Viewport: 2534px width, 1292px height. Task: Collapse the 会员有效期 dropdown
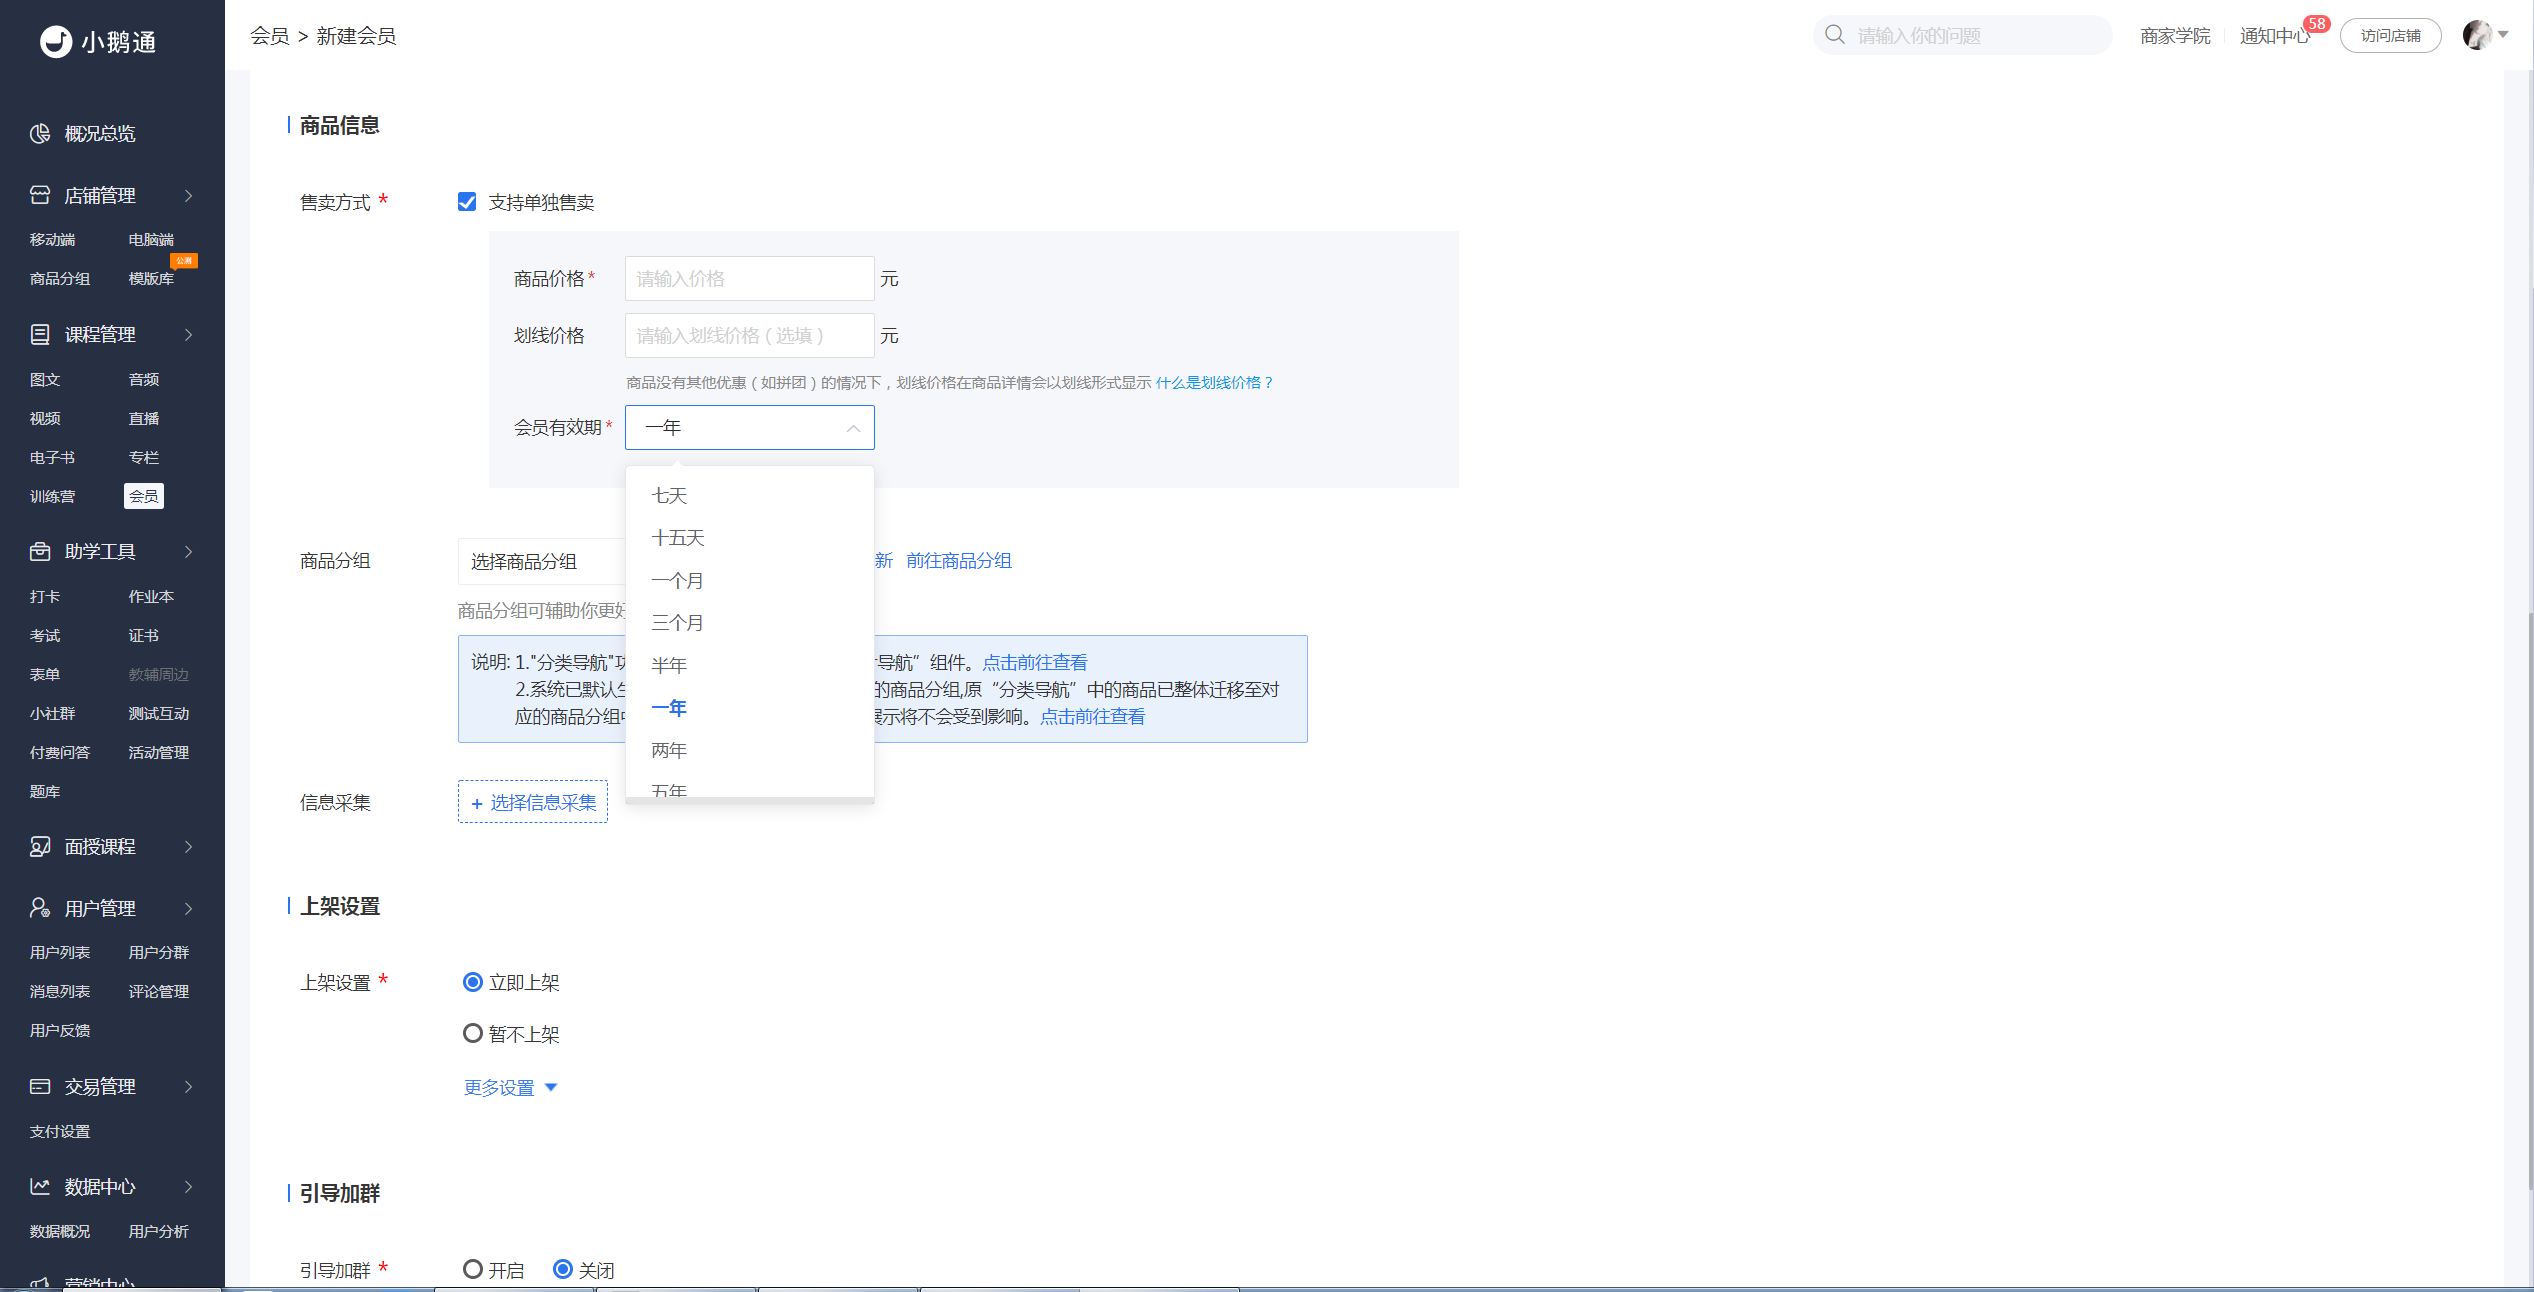pos(750,427)
